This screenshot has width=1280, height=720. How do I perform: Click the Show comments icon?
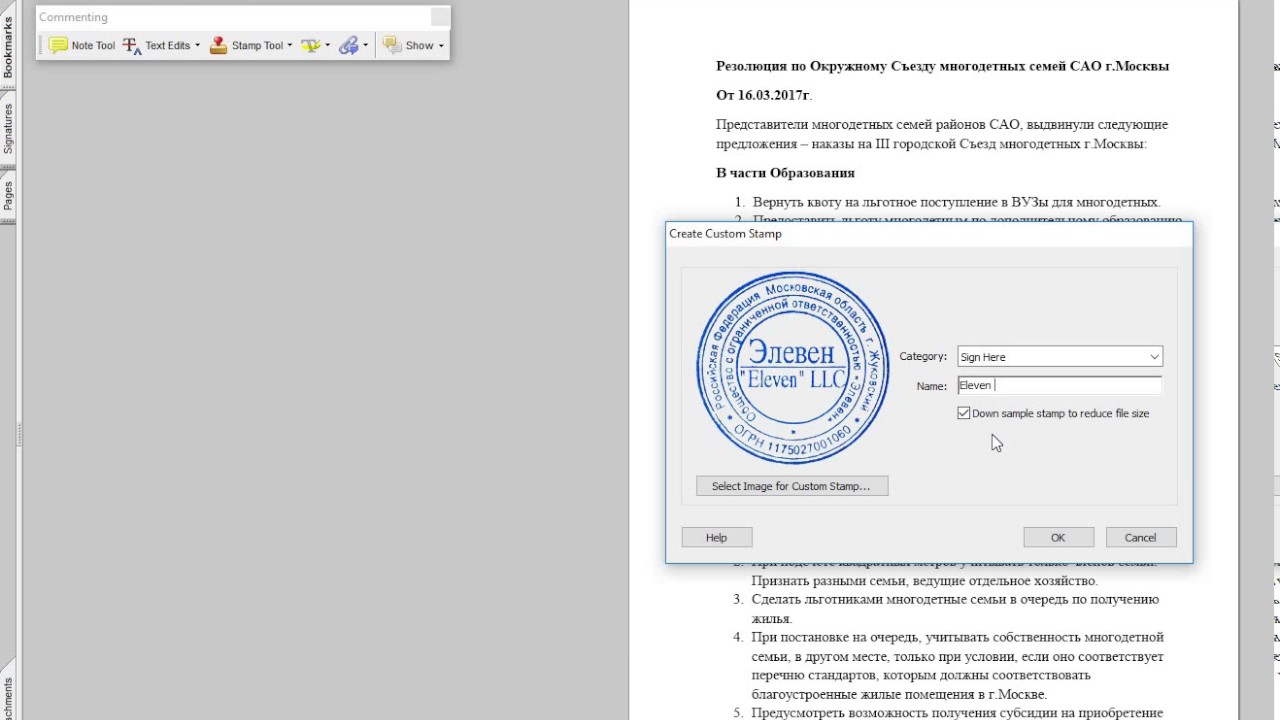(392, 45)
